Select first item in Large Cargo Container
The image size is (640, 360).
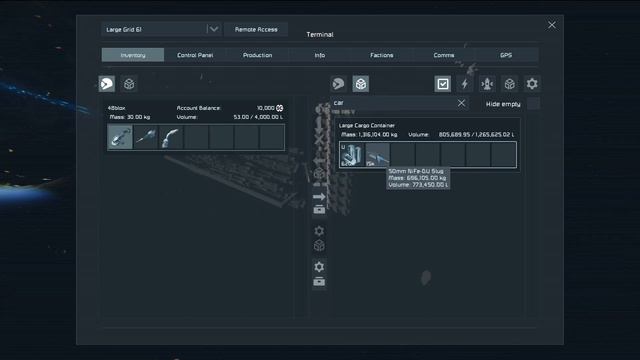click(352, 155)
